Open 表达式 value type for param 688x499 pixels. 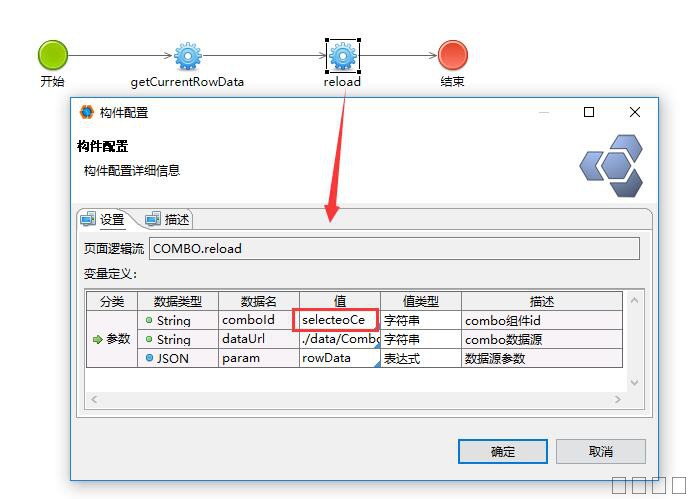420,358
